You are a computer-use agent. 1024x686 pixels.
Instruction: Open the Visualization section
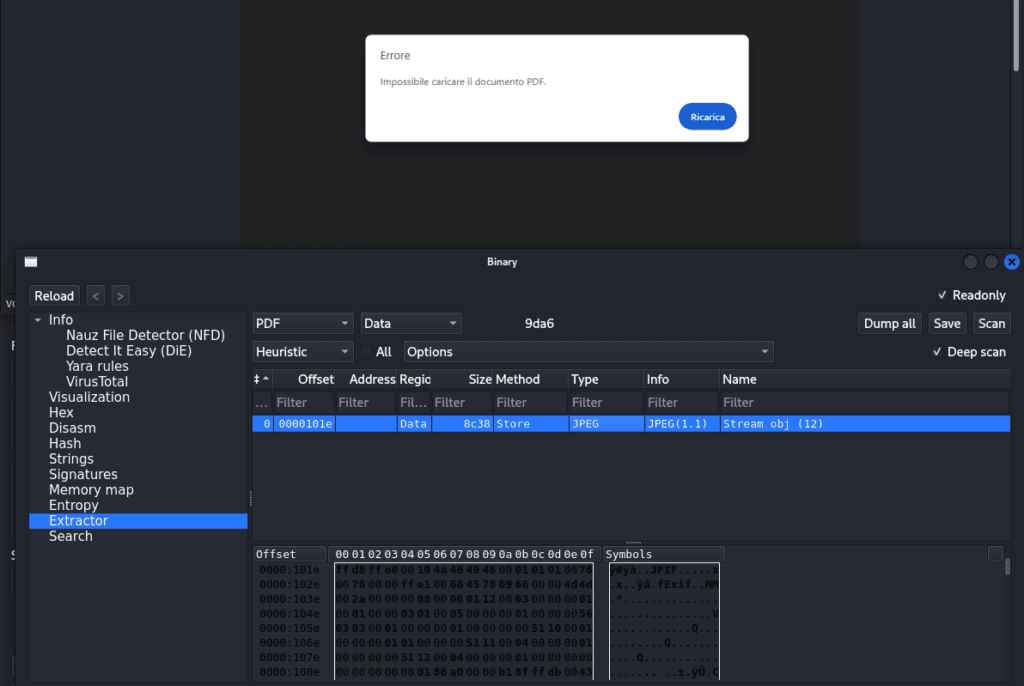89,397
